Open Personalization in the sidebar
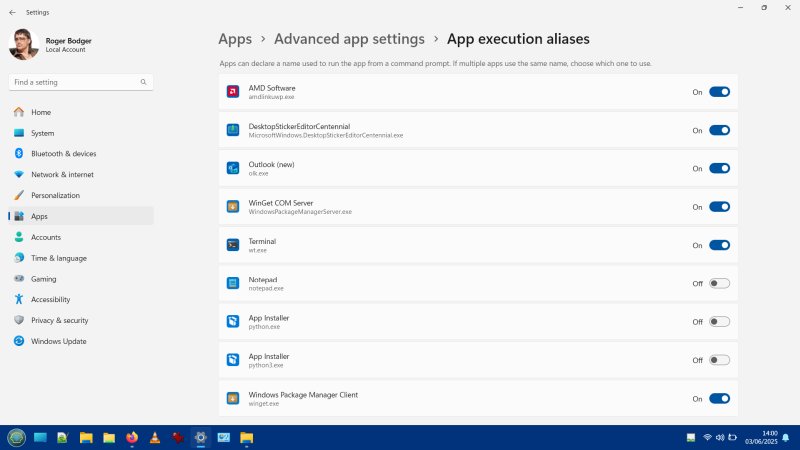This screenshot has height=450, width=800. tap(55, 195)
